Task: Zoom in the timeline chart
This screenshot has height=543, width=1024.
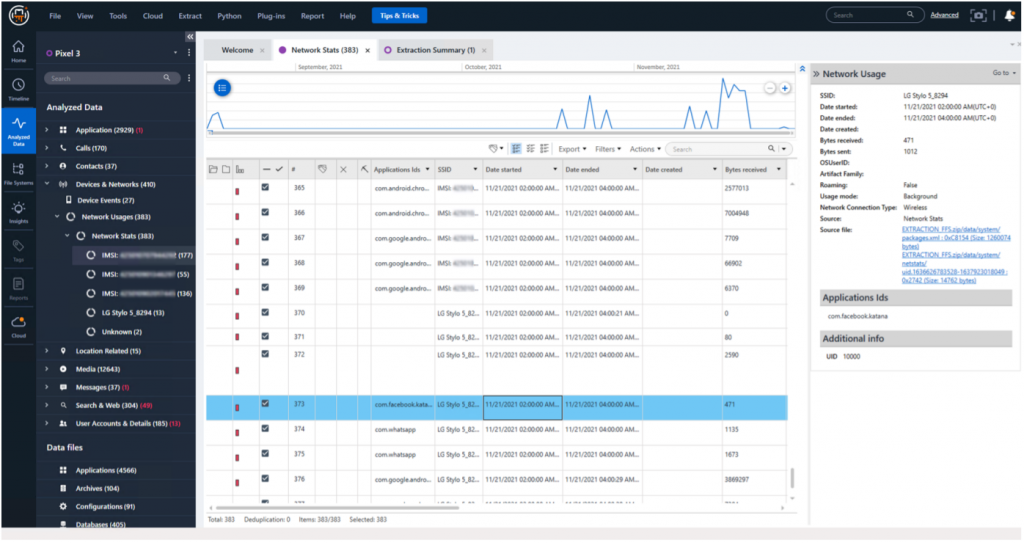Action: (x=785, y=88)
